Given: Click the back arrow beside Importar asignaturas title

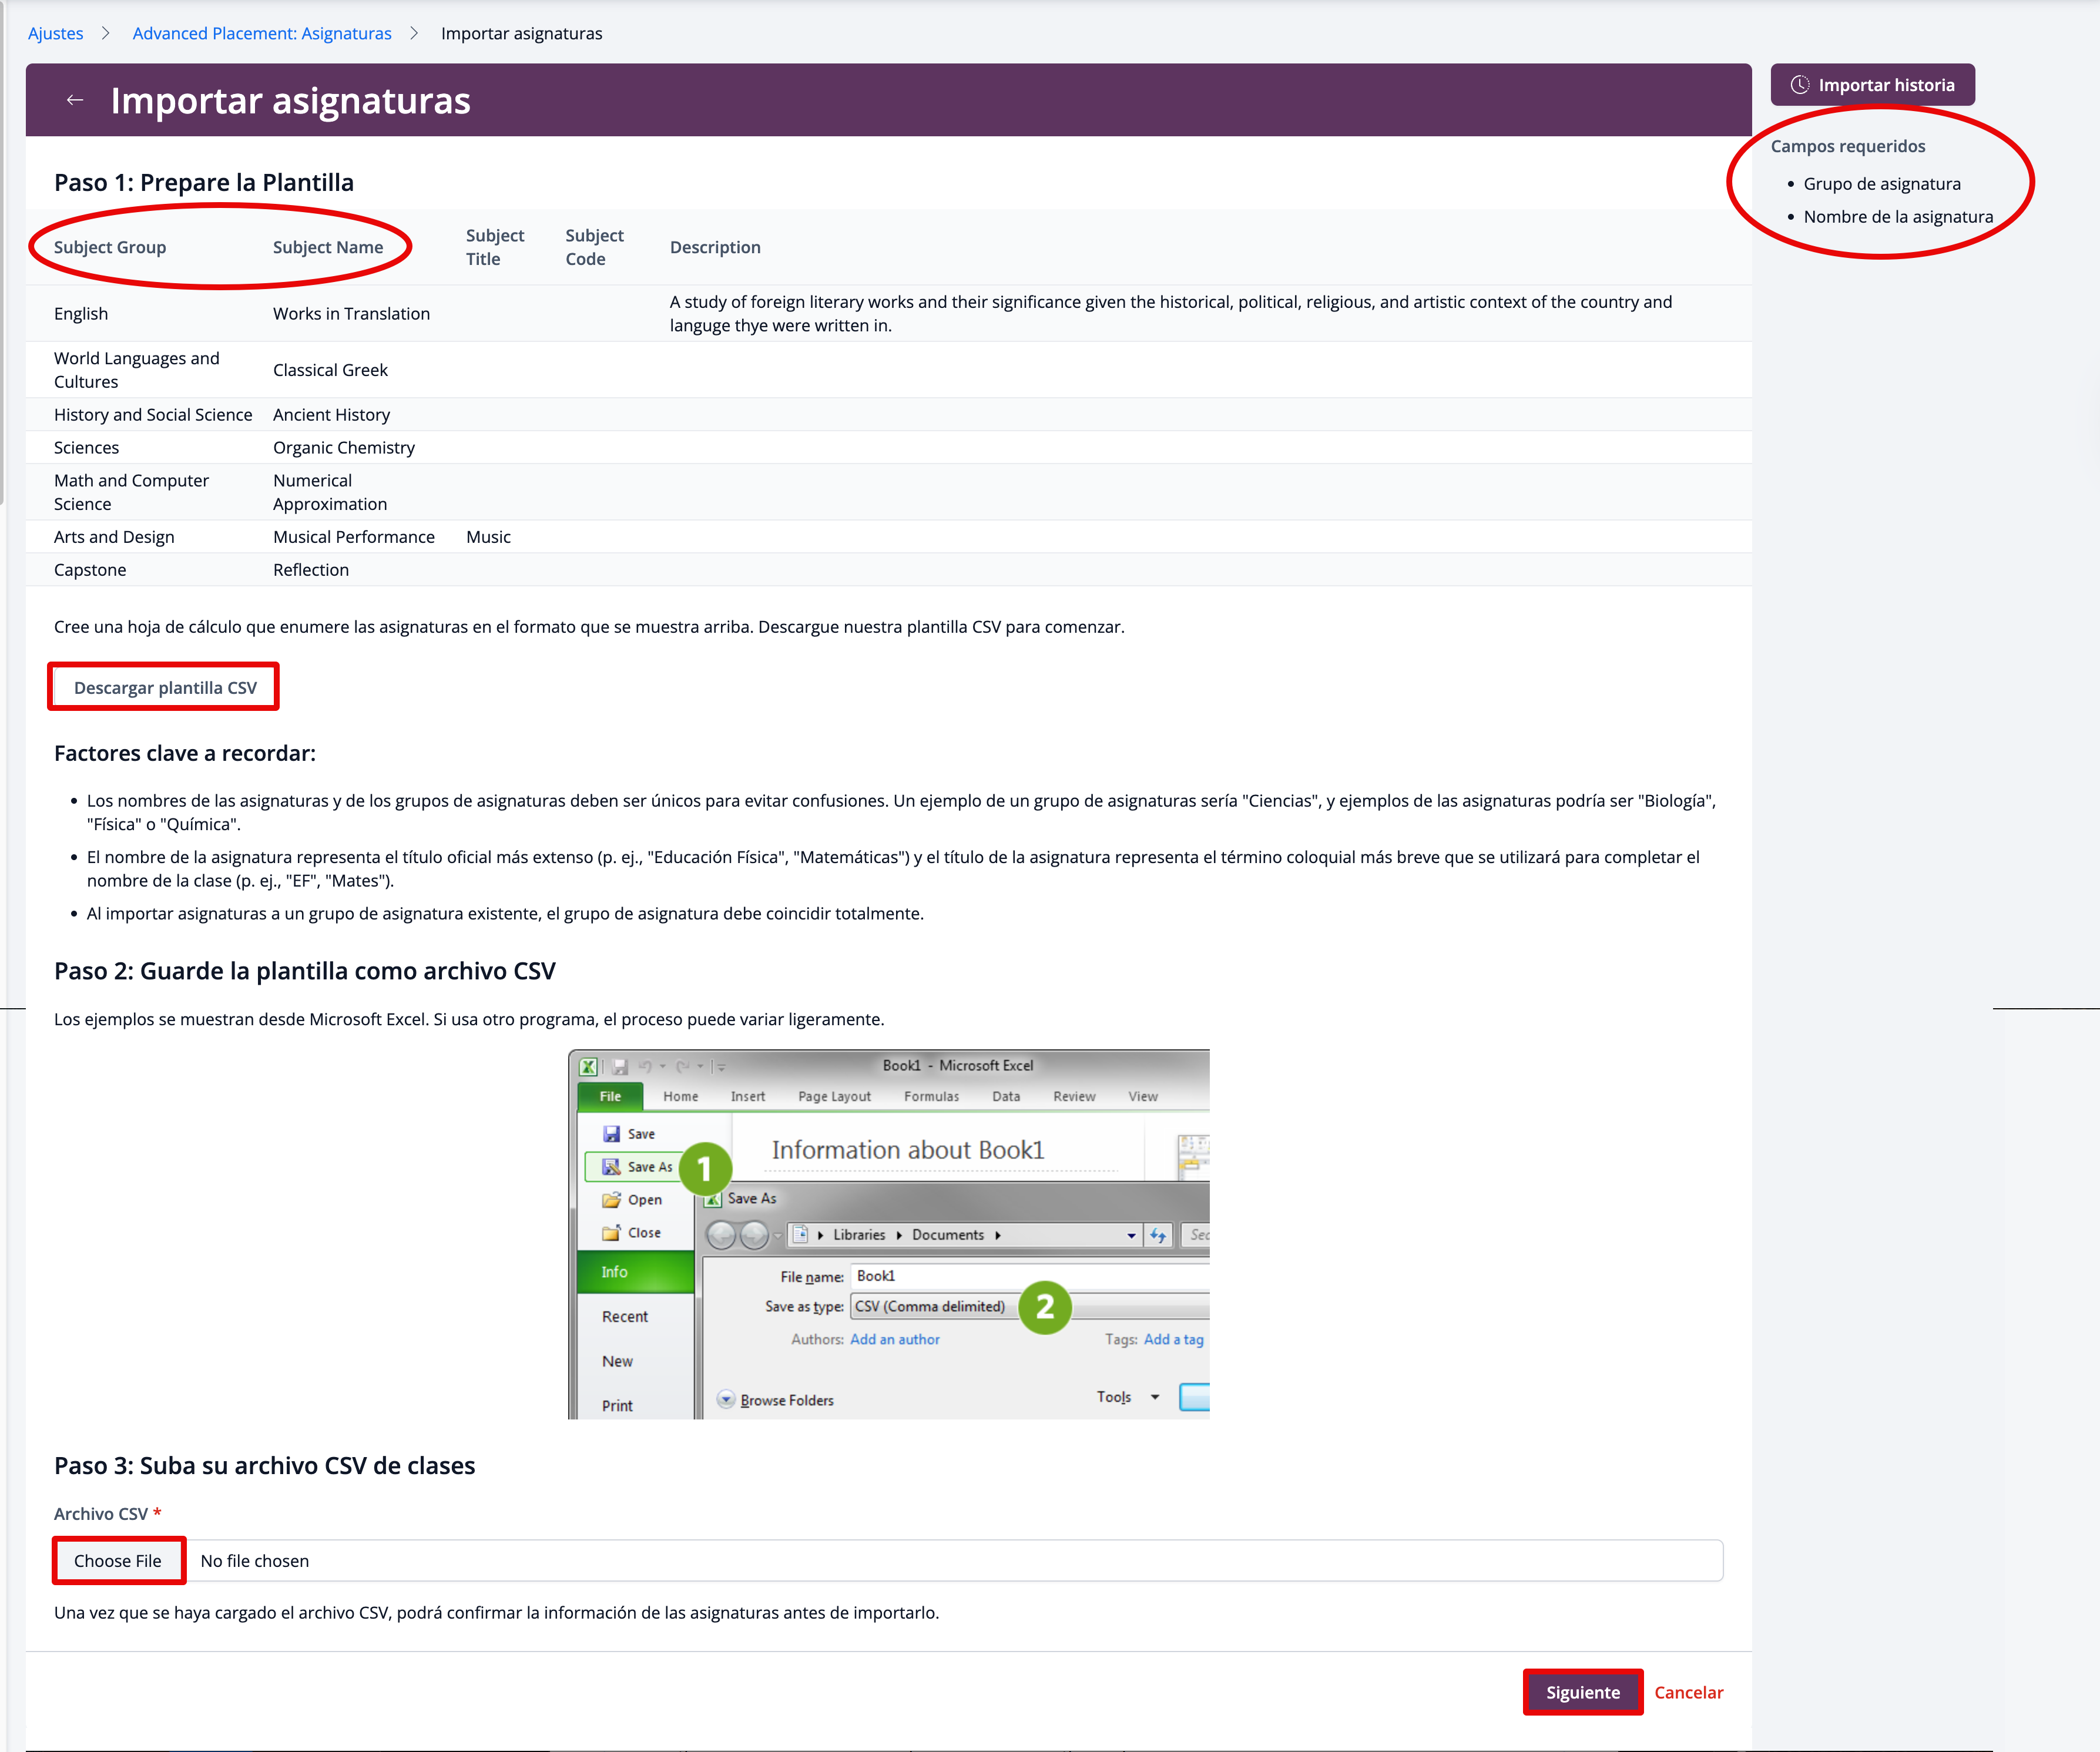Looking at the screenshot, I should [74, 100].
